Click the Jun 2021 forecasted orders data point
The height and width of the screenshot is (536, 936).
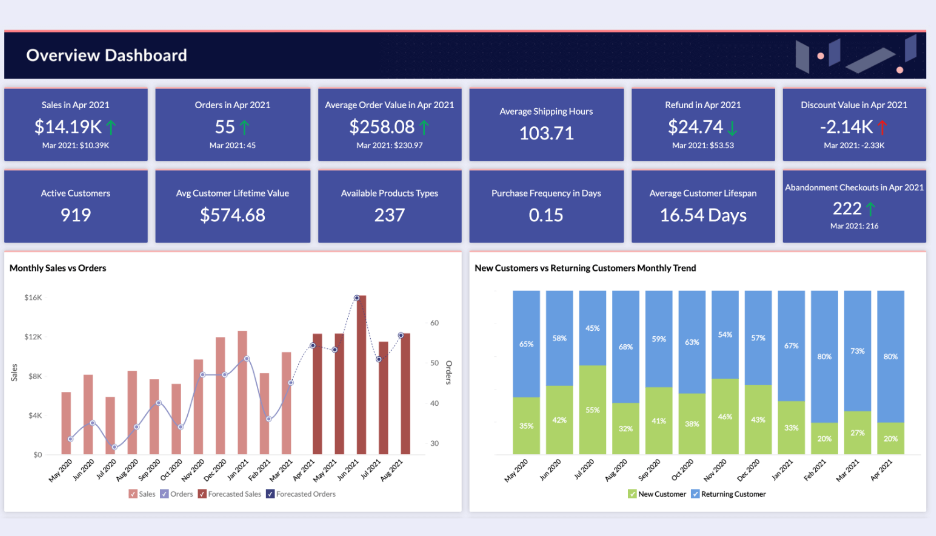357,298
